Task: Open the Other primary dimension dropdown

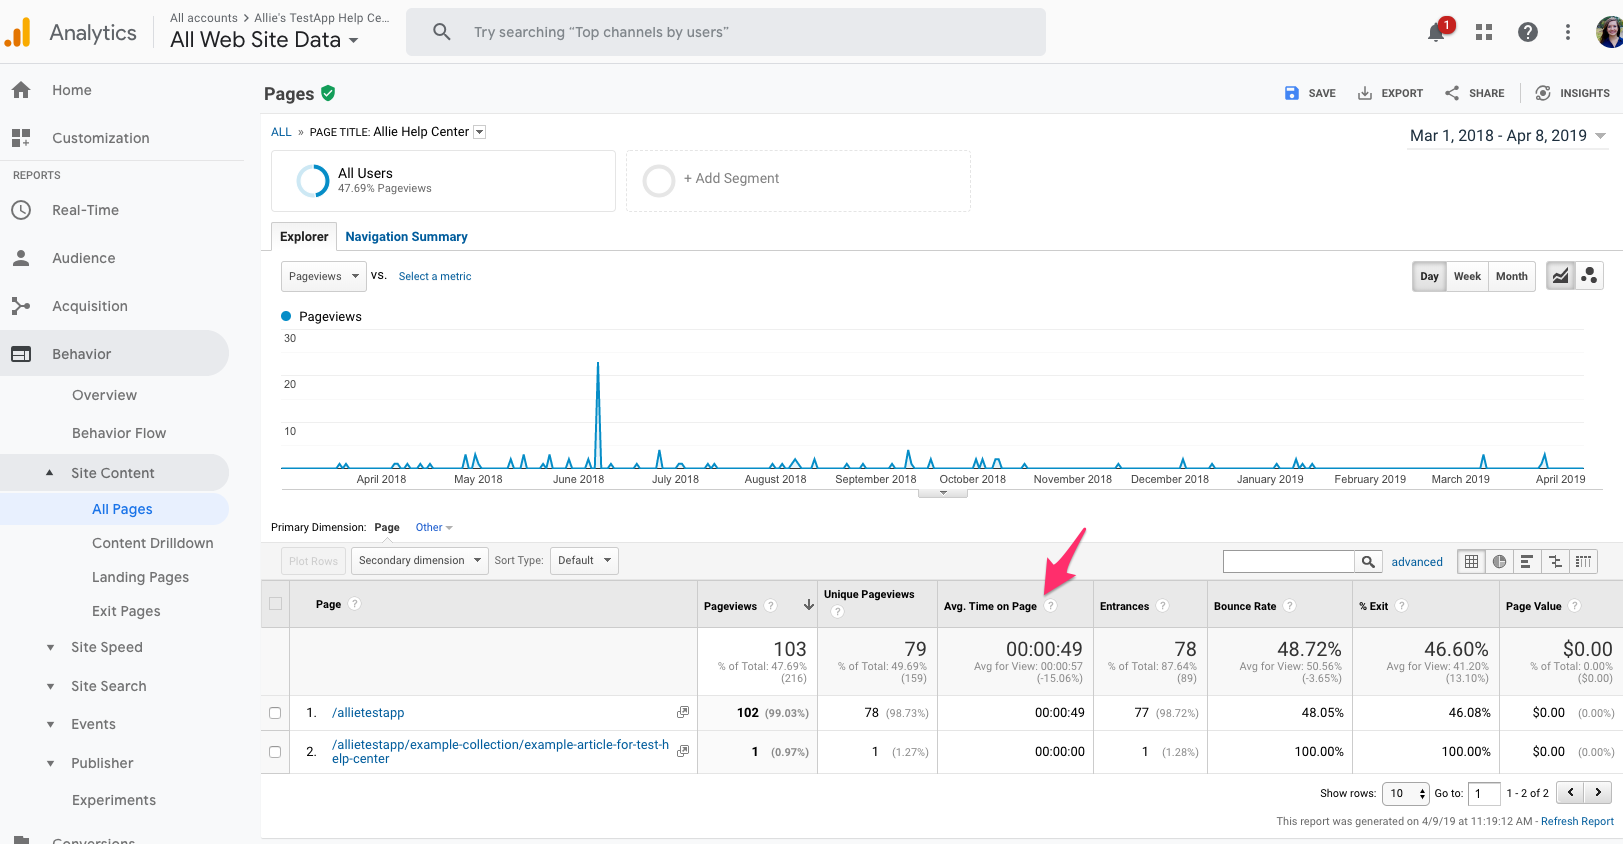Action: pyautogui.click(x=434, y=527)
